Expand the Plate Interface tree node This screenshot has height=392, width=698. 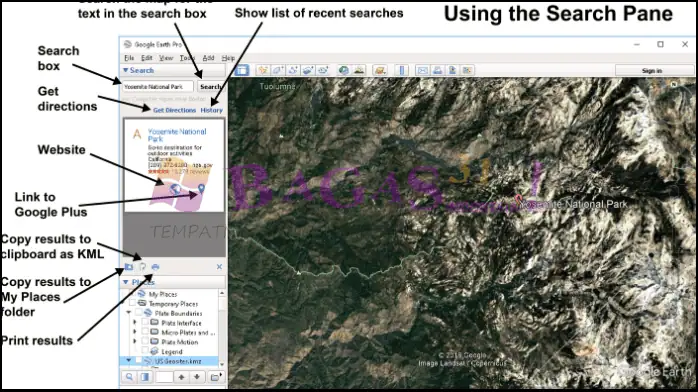click(135, 322)
